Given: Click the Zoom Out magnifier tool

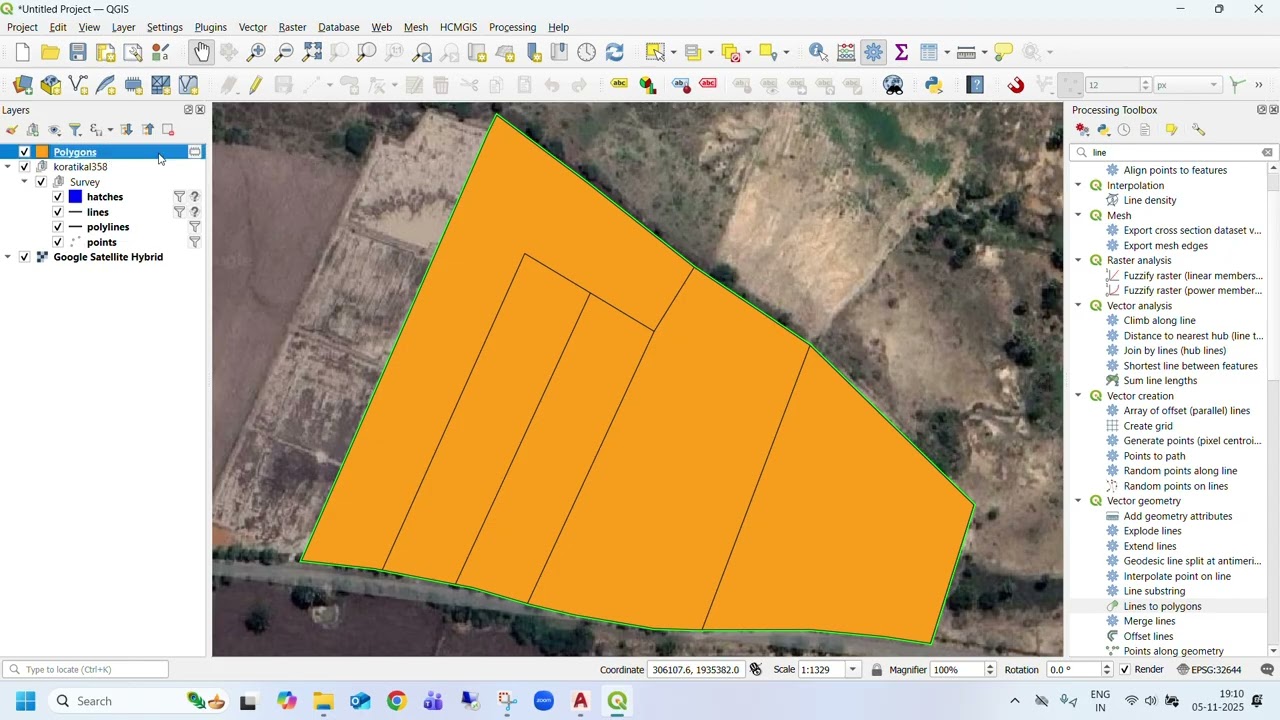Looking at the screenshot, I should [x=284, y=52].
